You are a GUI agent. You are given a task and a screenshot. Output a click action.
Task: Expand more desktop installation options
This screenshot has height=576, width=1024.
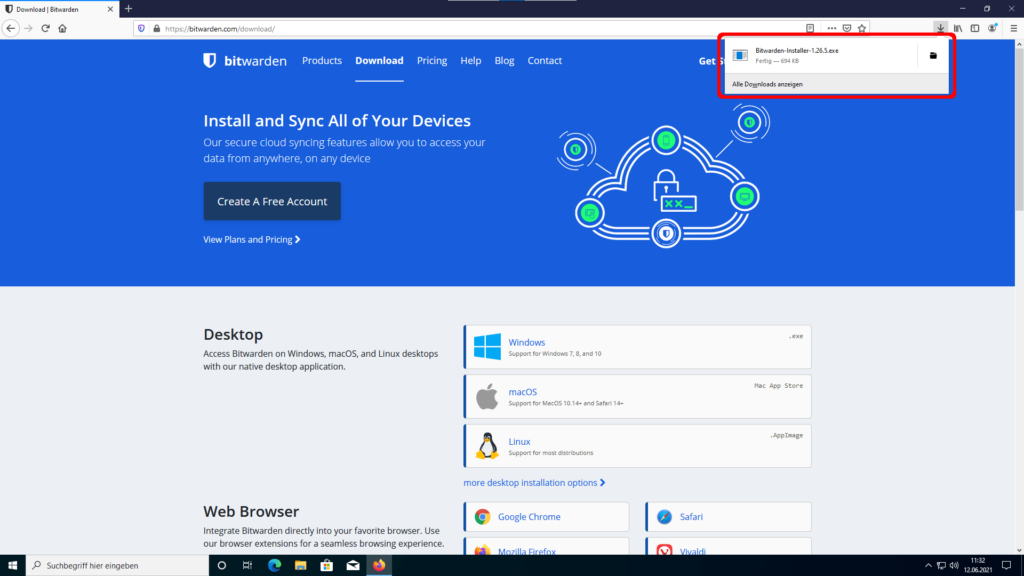534,483
